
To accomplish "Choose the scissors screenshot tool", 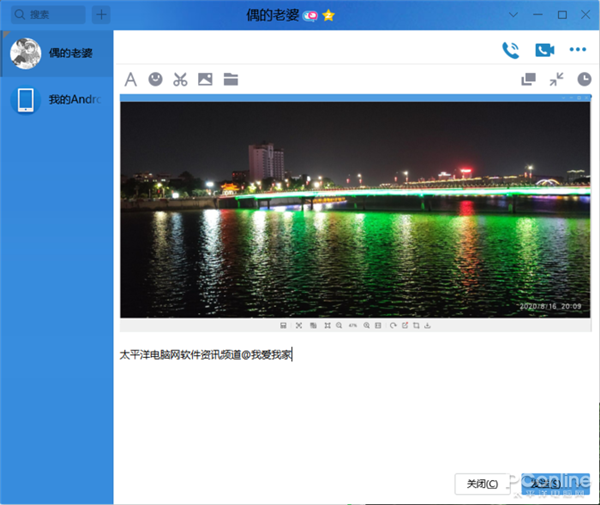I will pyautogui.click(x=180, y=79).
